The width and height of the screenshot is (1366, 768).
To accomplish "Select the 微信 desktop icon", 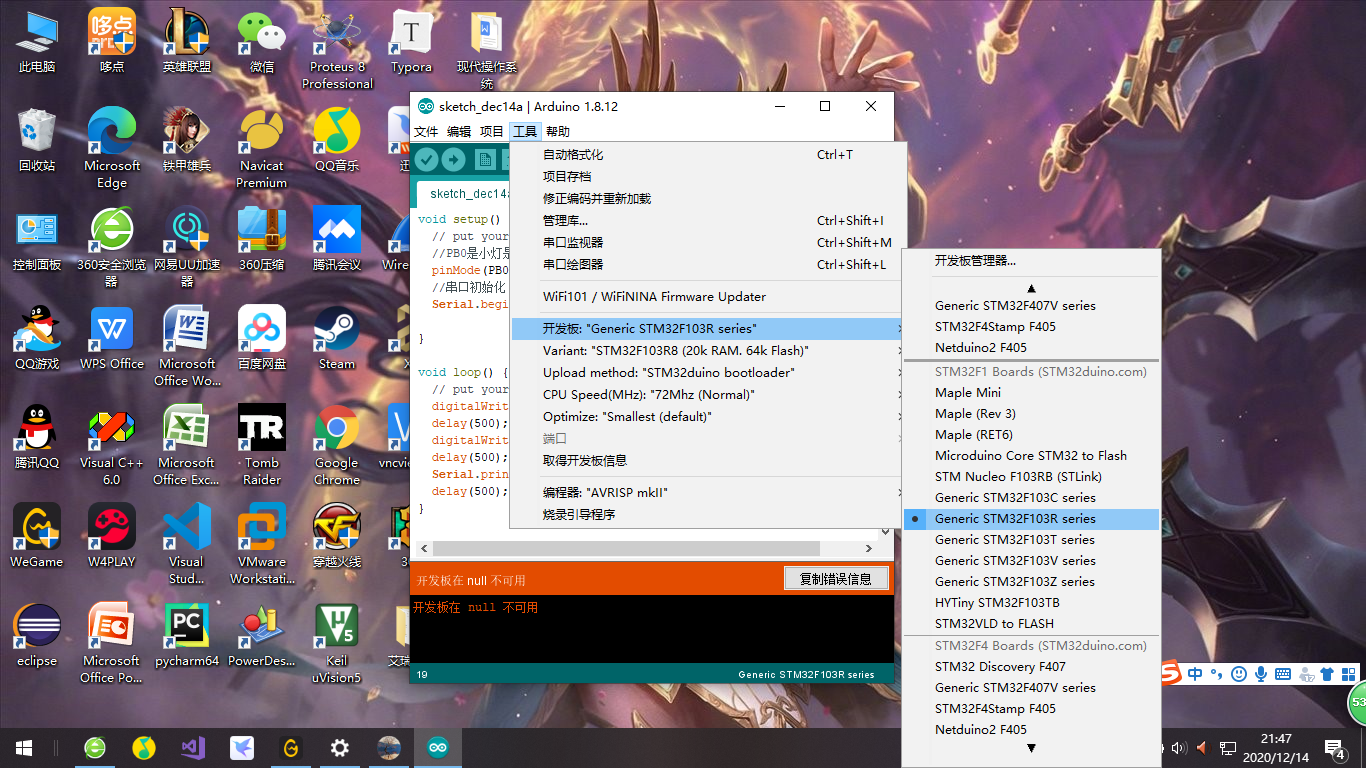I will [262, 43].
